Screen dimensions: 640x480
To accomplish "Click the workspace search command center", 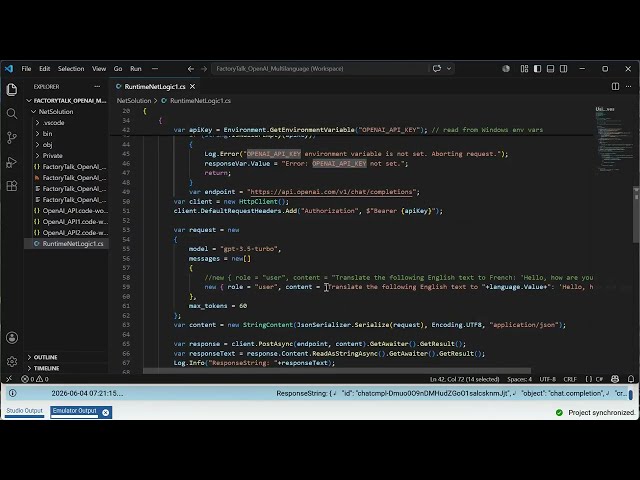I will pos(320,69).
